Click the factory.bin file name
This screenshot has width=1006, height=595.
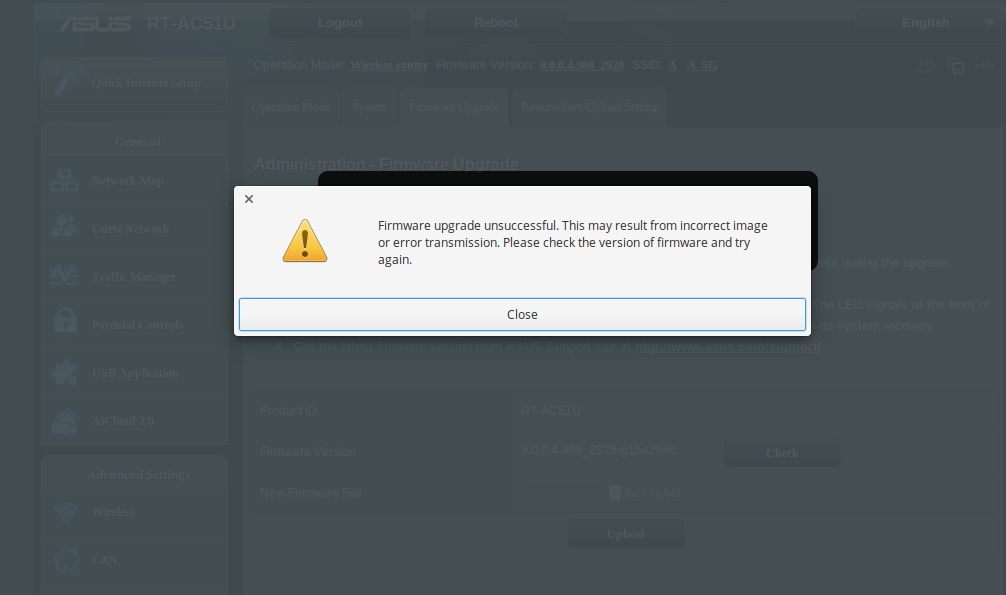tap(652, 493)
